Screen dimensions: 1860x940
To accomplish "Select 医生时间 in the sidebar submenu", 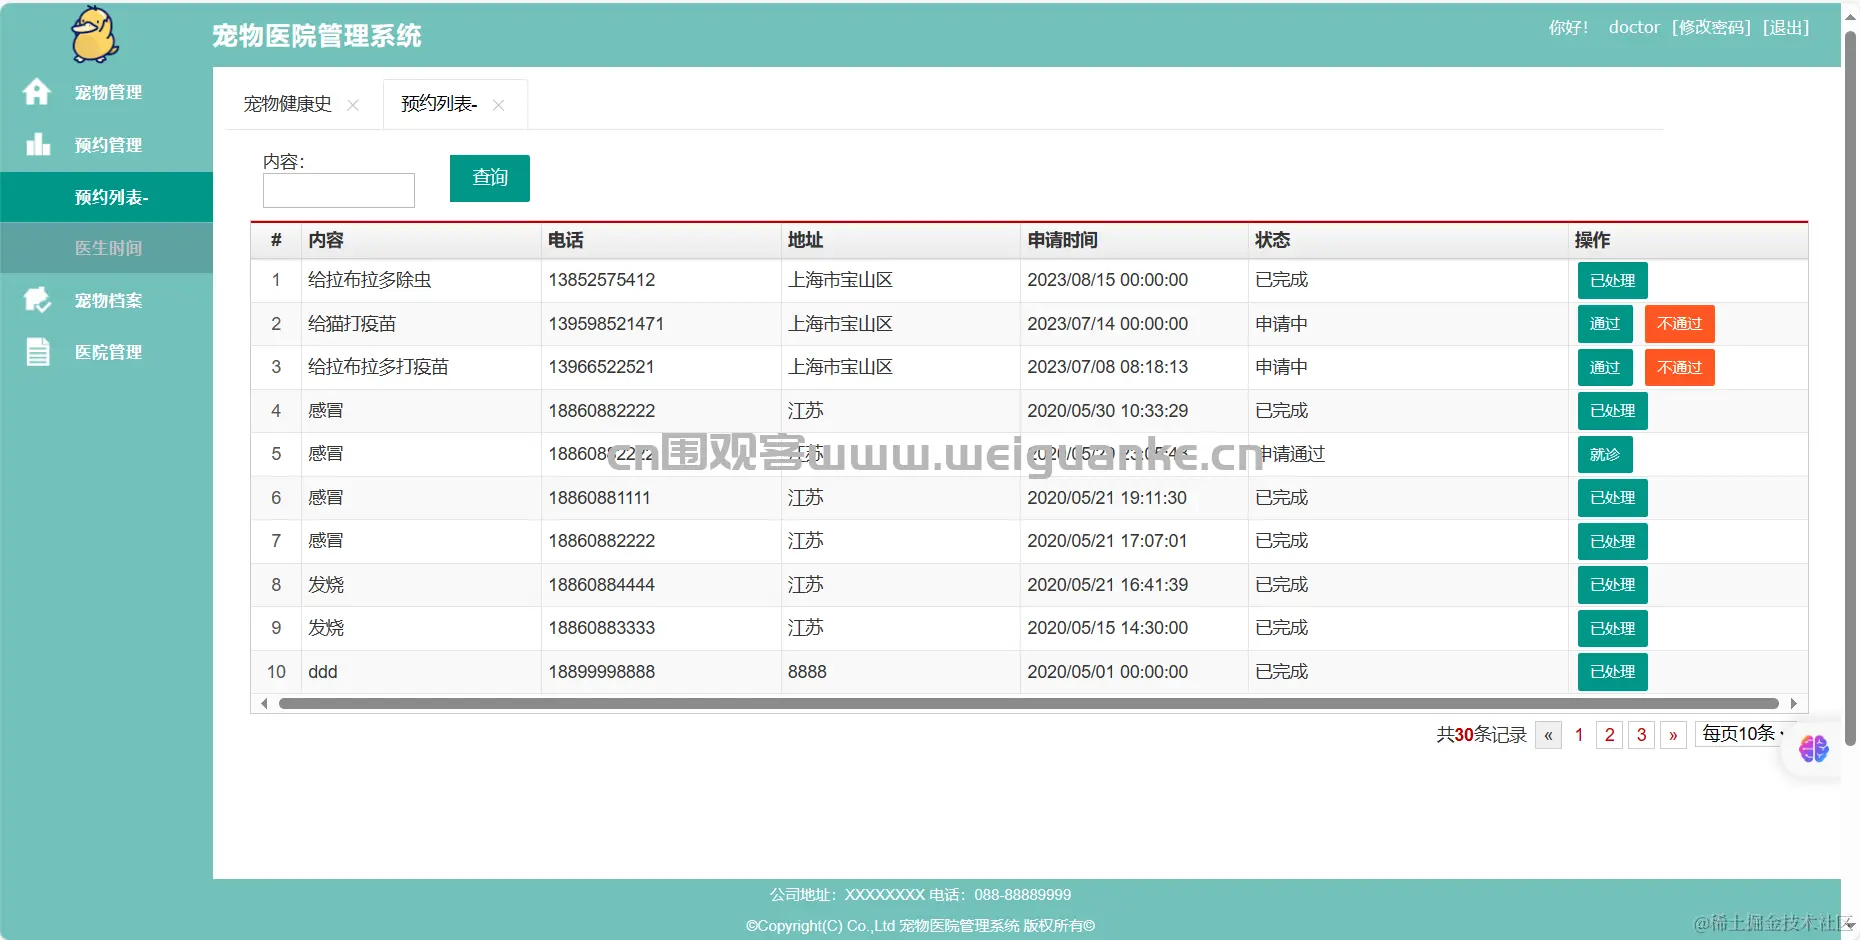I will click(x=106, y=248).
